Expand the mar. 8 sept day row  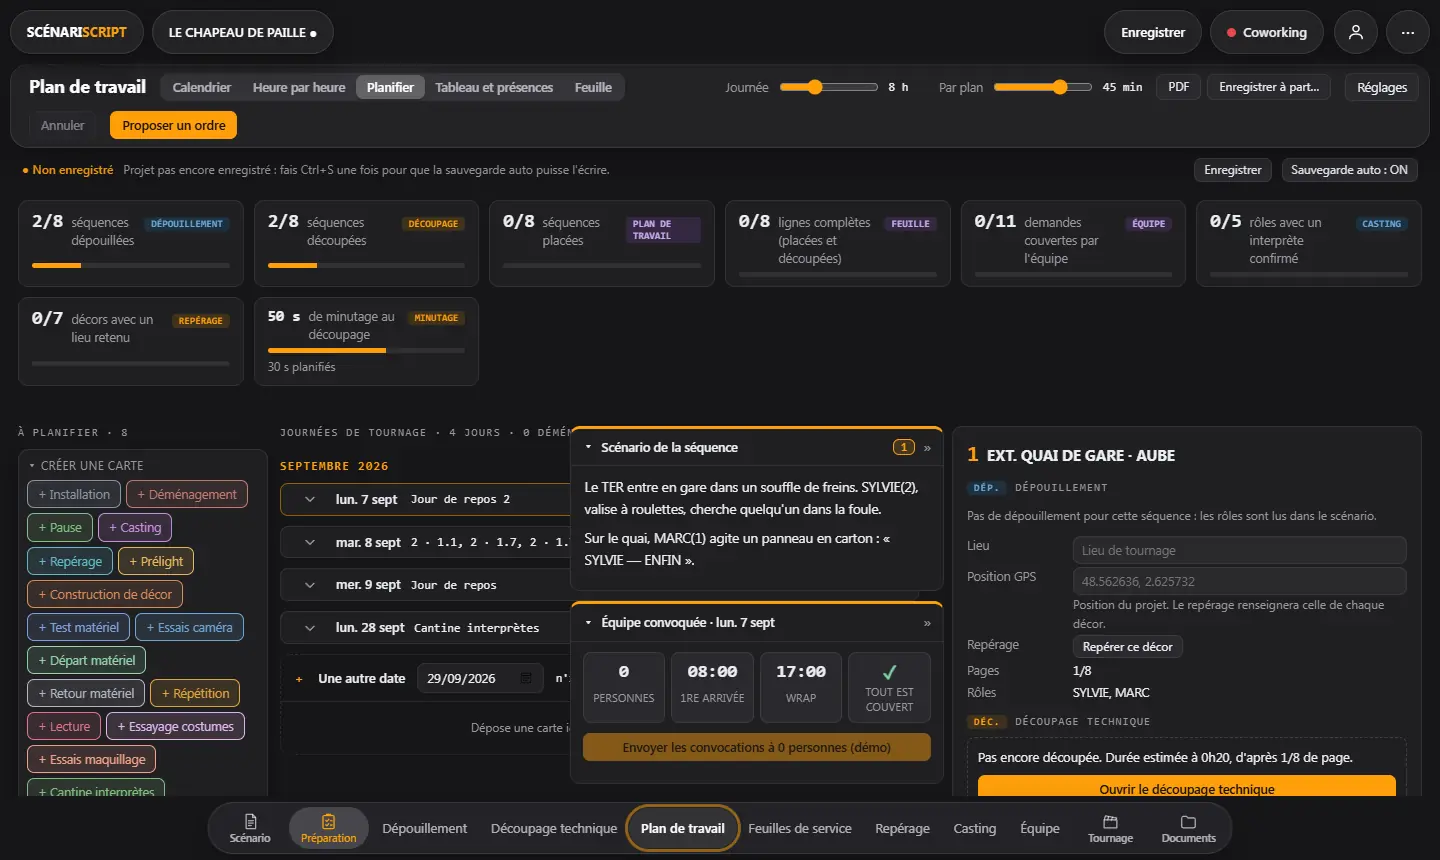[x=310, y=542]
